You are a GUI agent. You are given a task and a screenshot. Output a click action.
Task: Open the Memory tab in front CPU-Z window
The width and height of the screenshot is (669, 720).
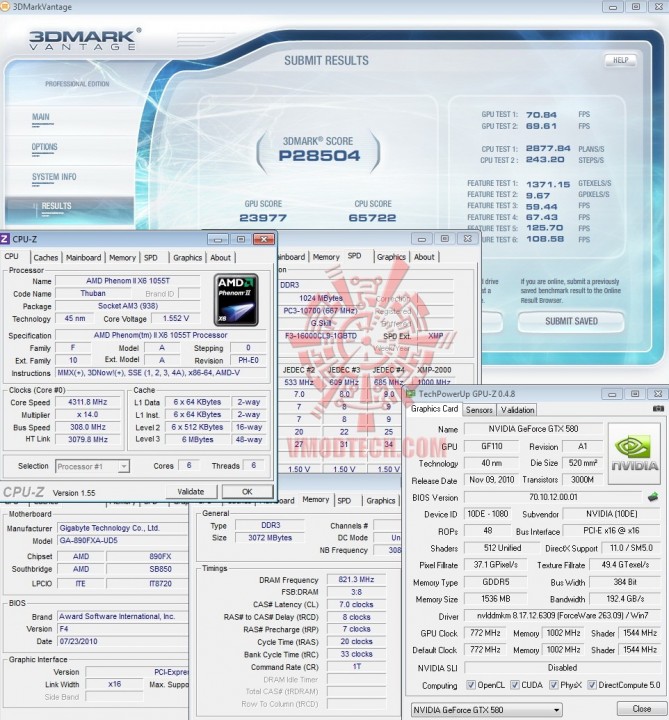pyautogui.click(x=122, y=258)
